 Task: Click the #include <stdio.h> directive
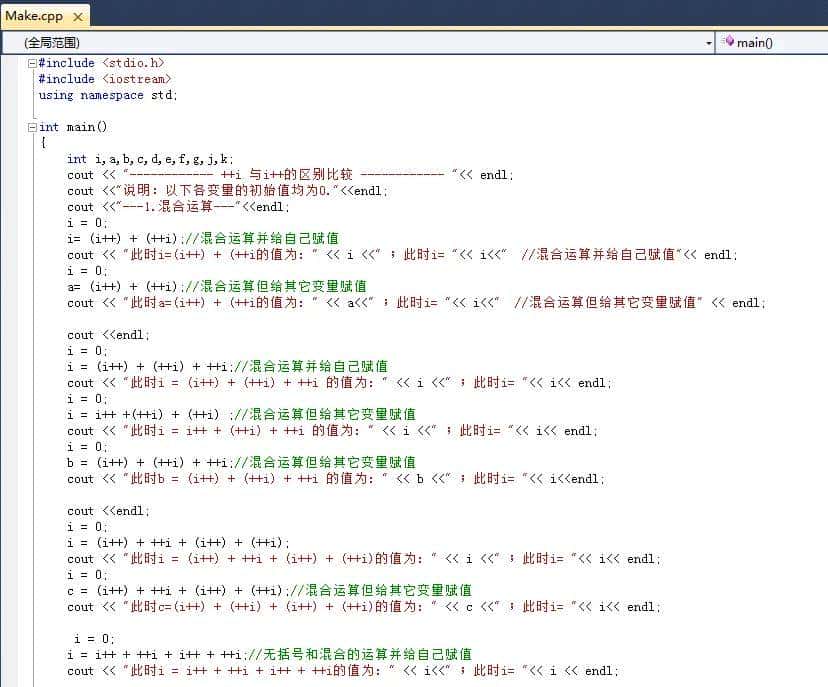[100, 62]
